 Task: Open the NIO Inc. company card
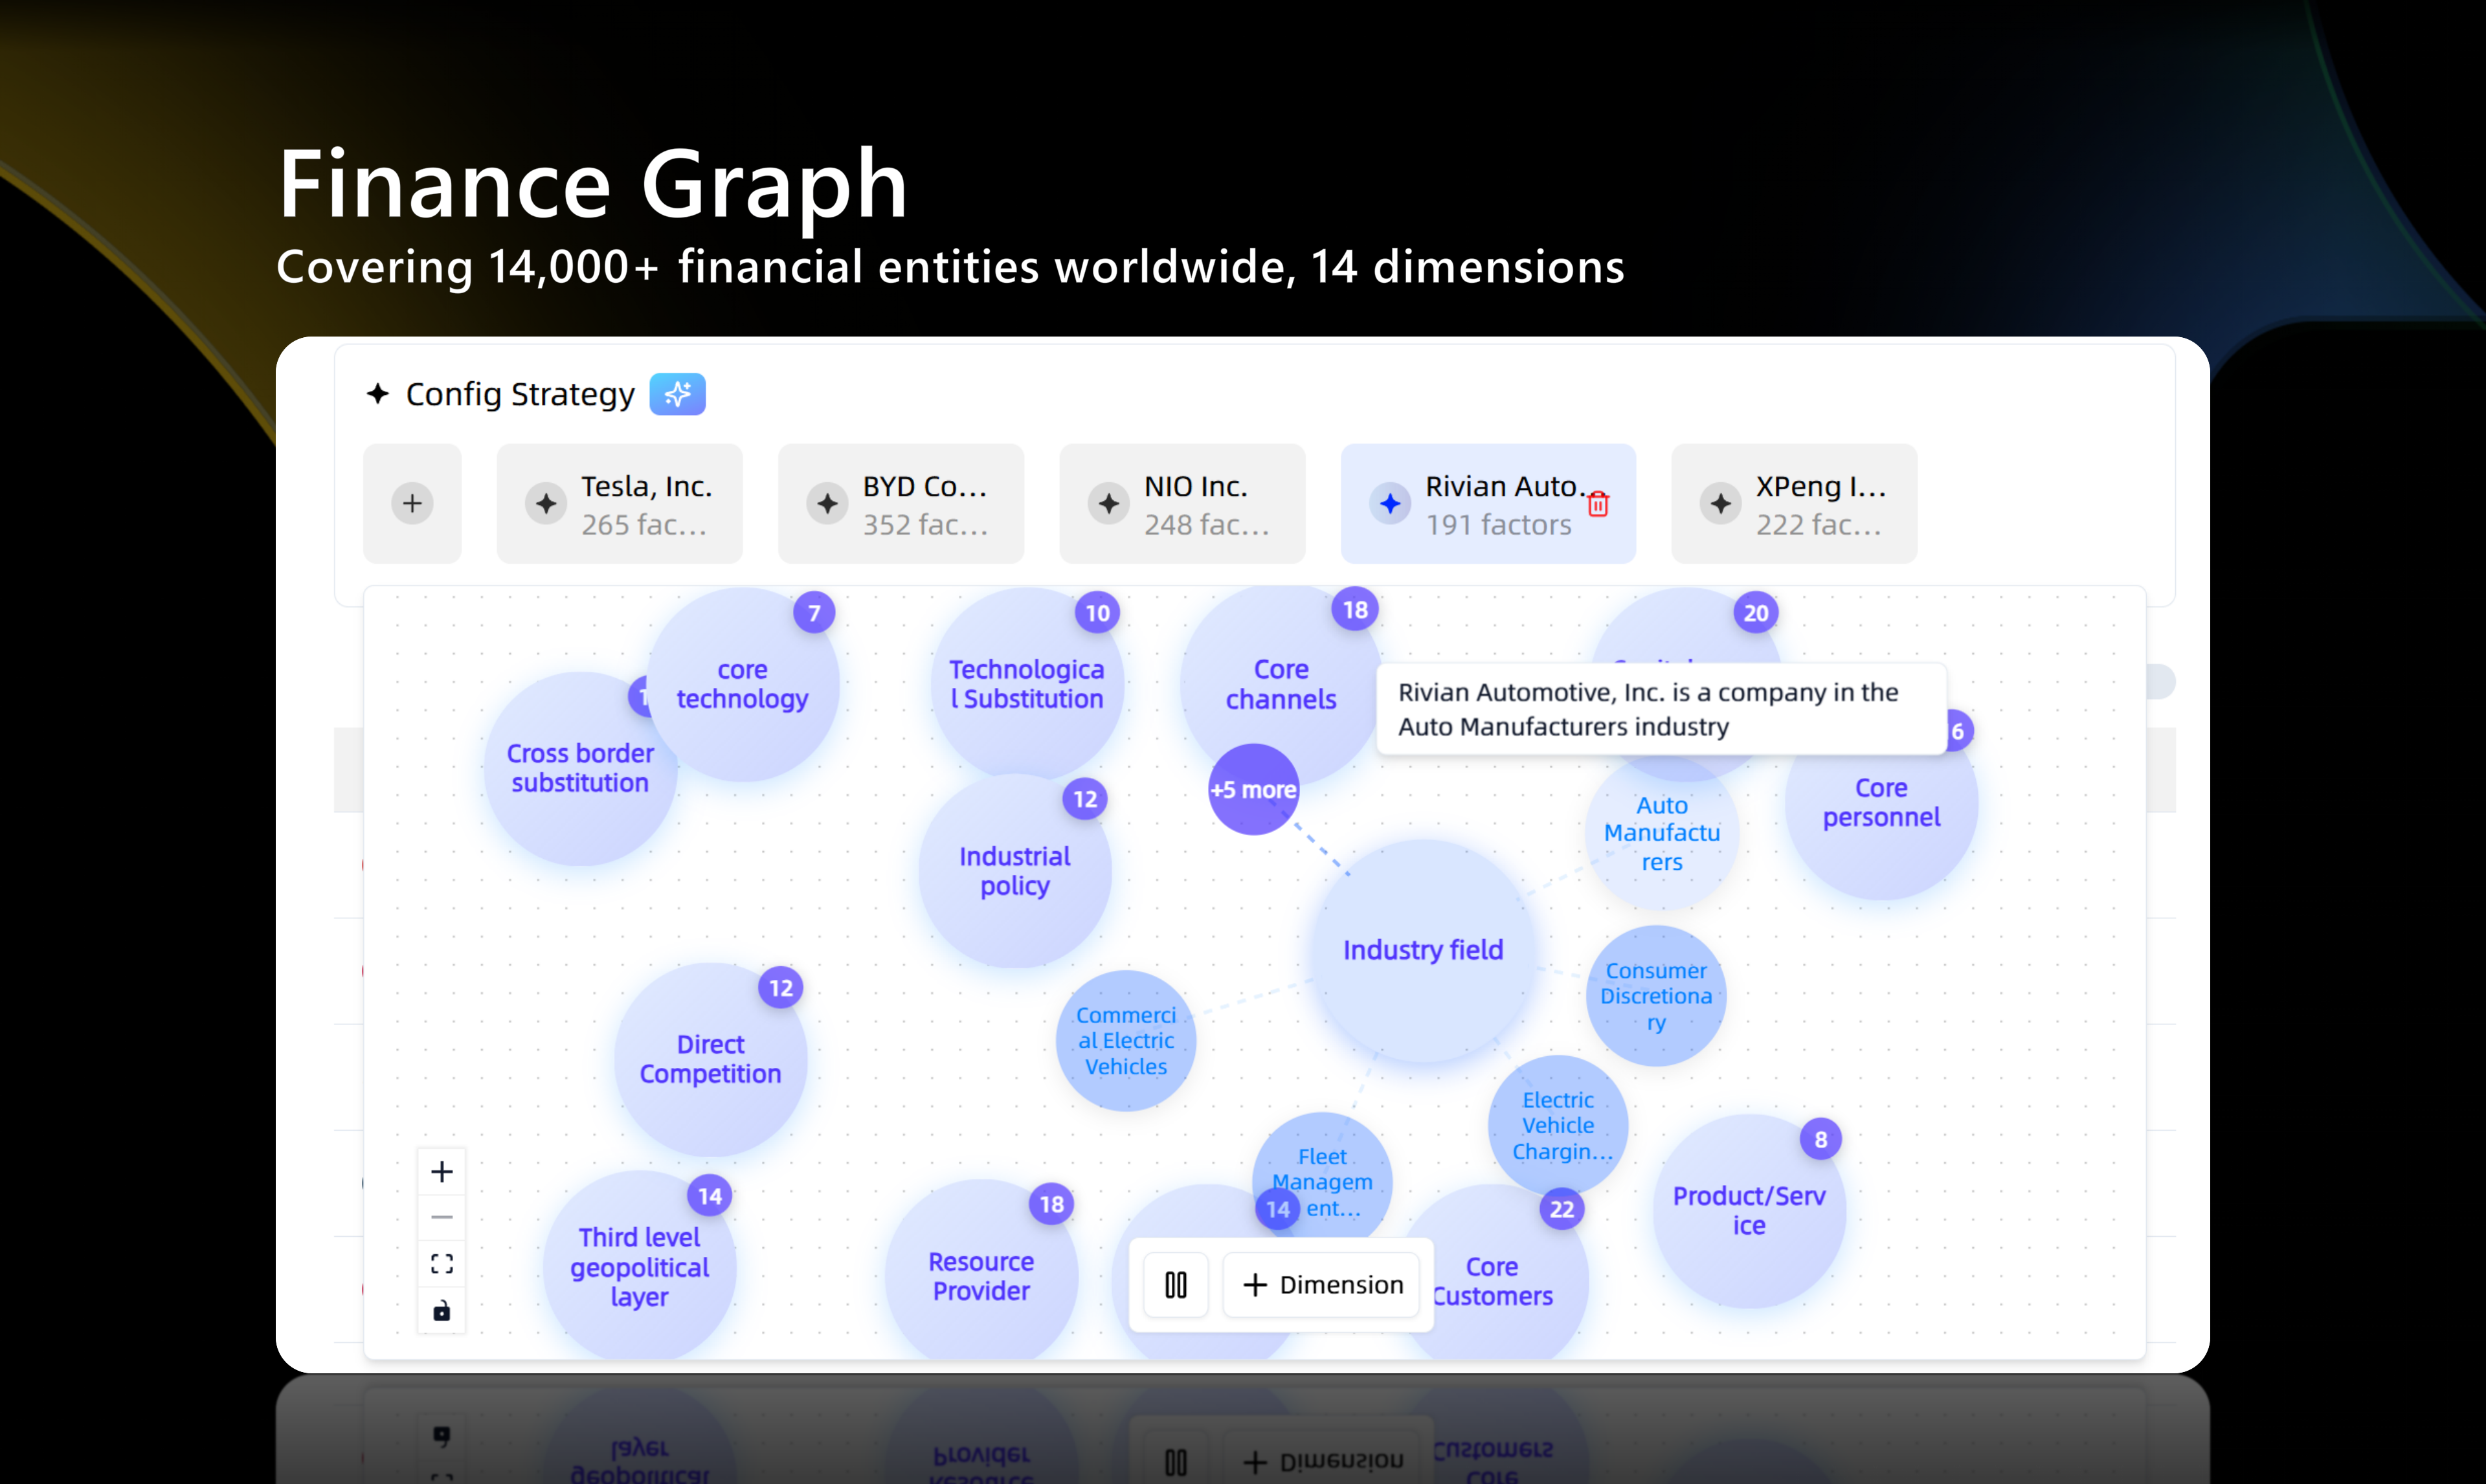[1182, 504]
